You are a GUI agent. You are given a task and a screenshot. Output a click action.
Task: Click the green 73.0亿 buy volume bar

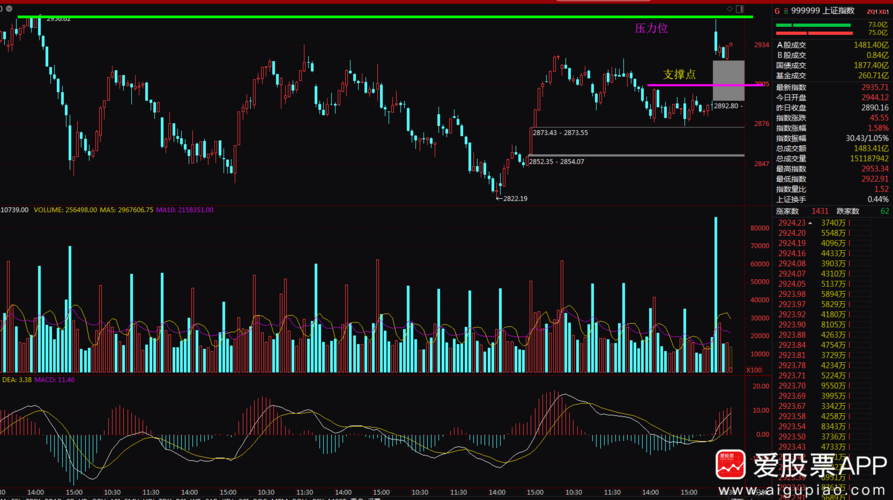820,25
